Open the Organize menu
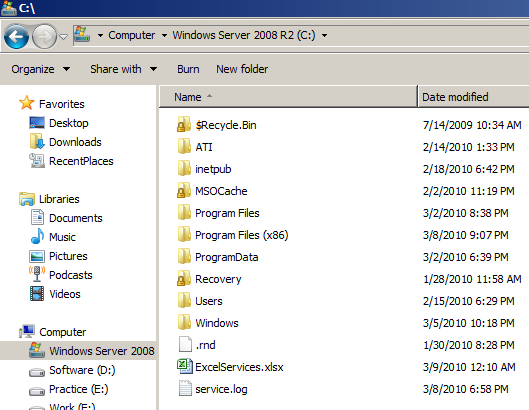Image resolution: width=529 pixels, height=410 pixels. coord(40,69)
